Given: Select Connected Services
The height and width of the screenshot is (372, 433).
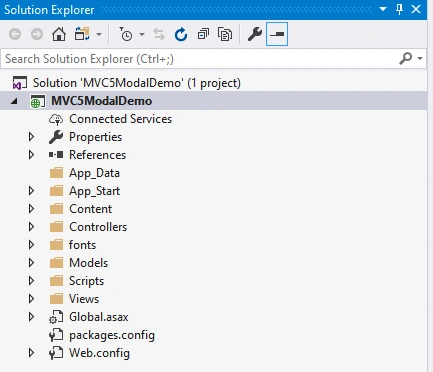Looking at the screenshot, I should pos(120,119).
